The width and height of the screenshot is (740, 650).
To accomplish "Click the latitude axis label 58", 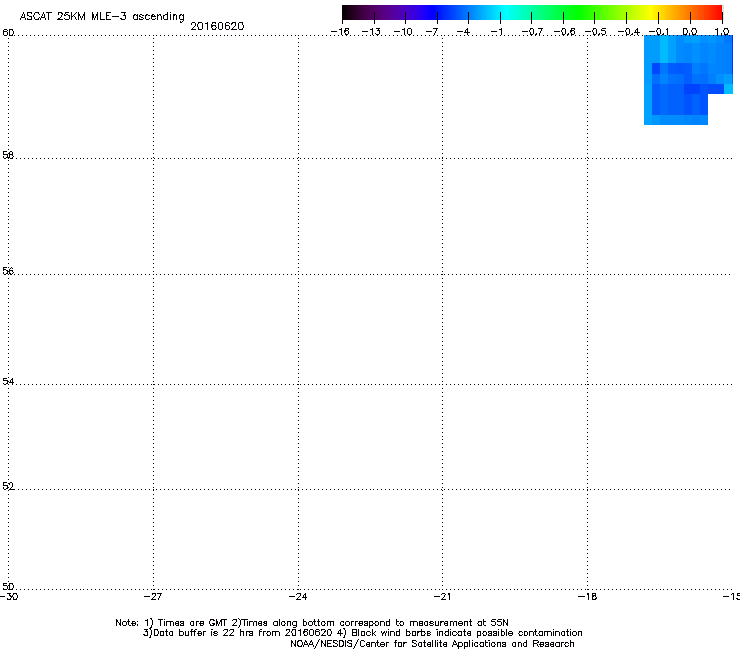I will [8, 155].
